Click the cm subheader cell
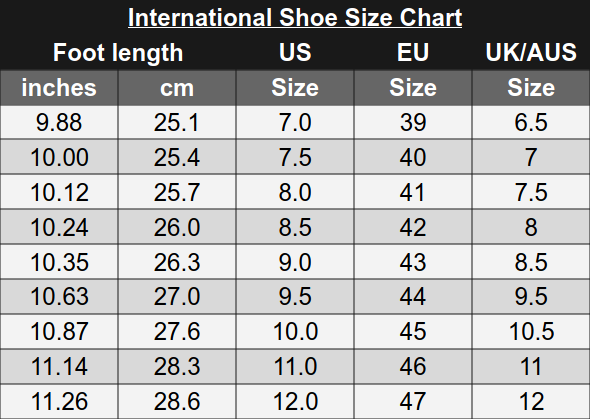Viewport: 590px width, 419px height. point(177,88)
